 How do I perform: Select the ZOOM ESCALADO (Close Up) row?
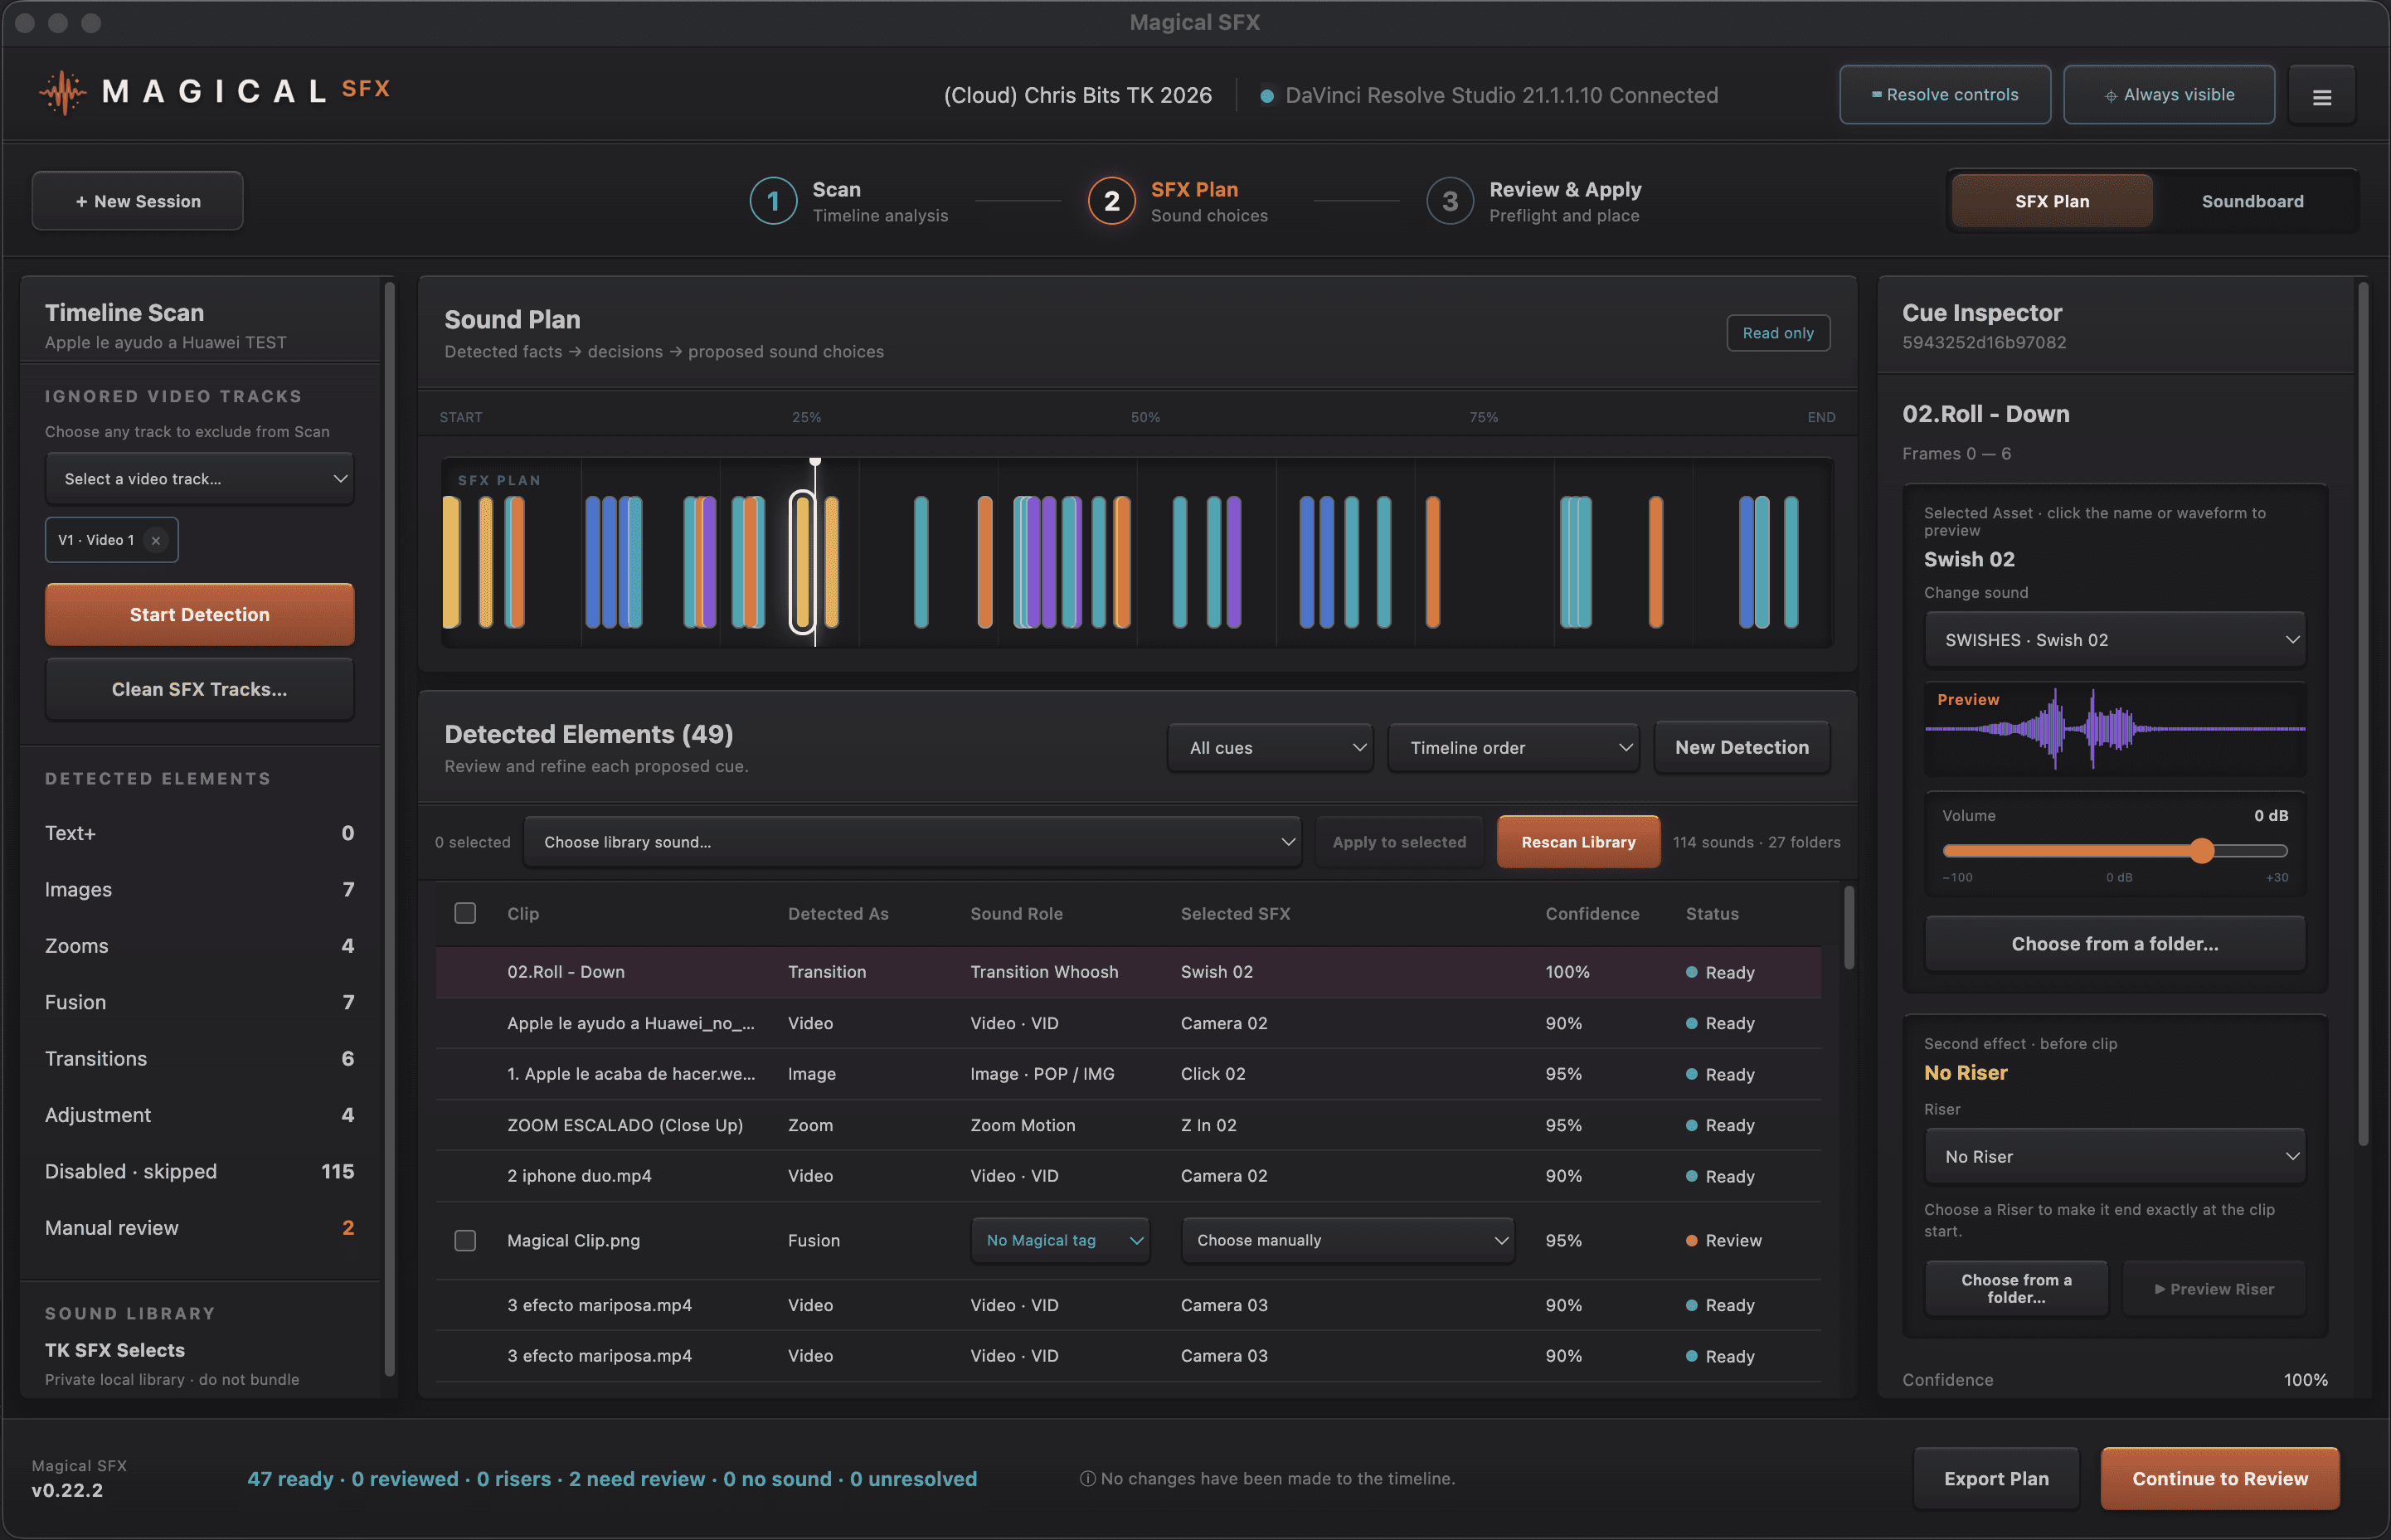click(x=1128, y=1125)
